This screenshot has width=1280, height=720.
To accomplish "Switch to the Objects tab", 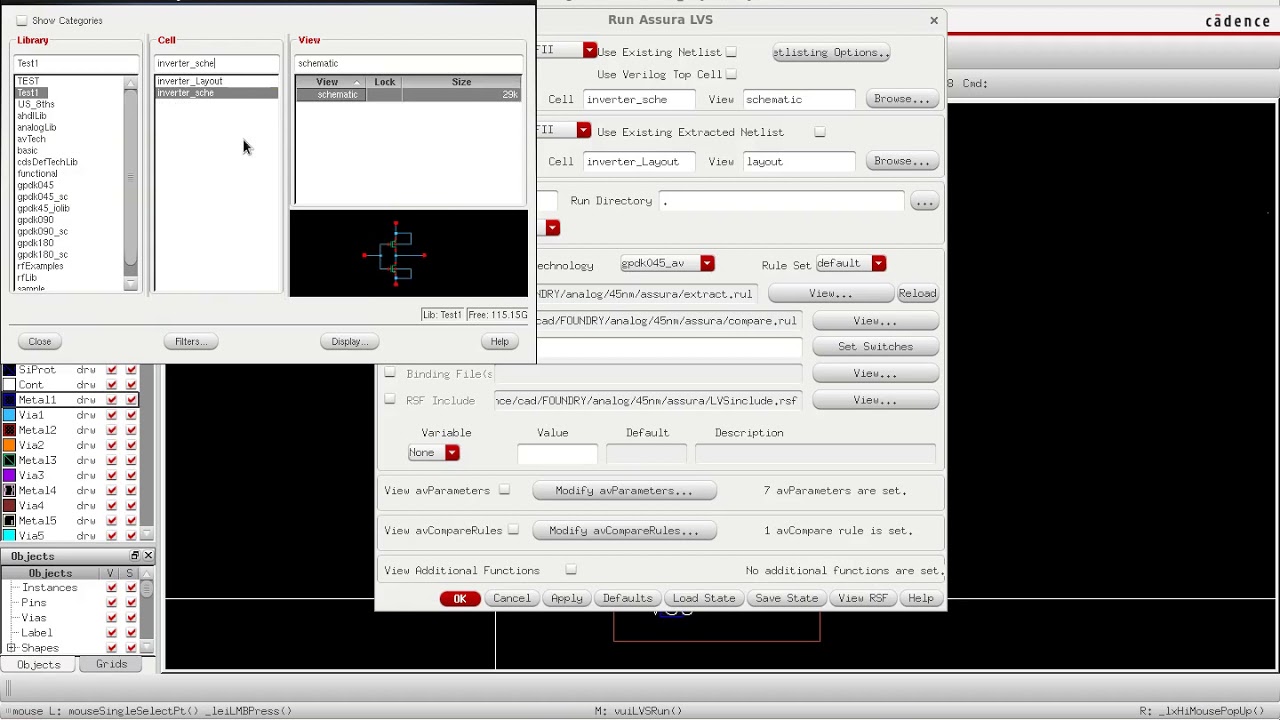I will pos(39,665).
